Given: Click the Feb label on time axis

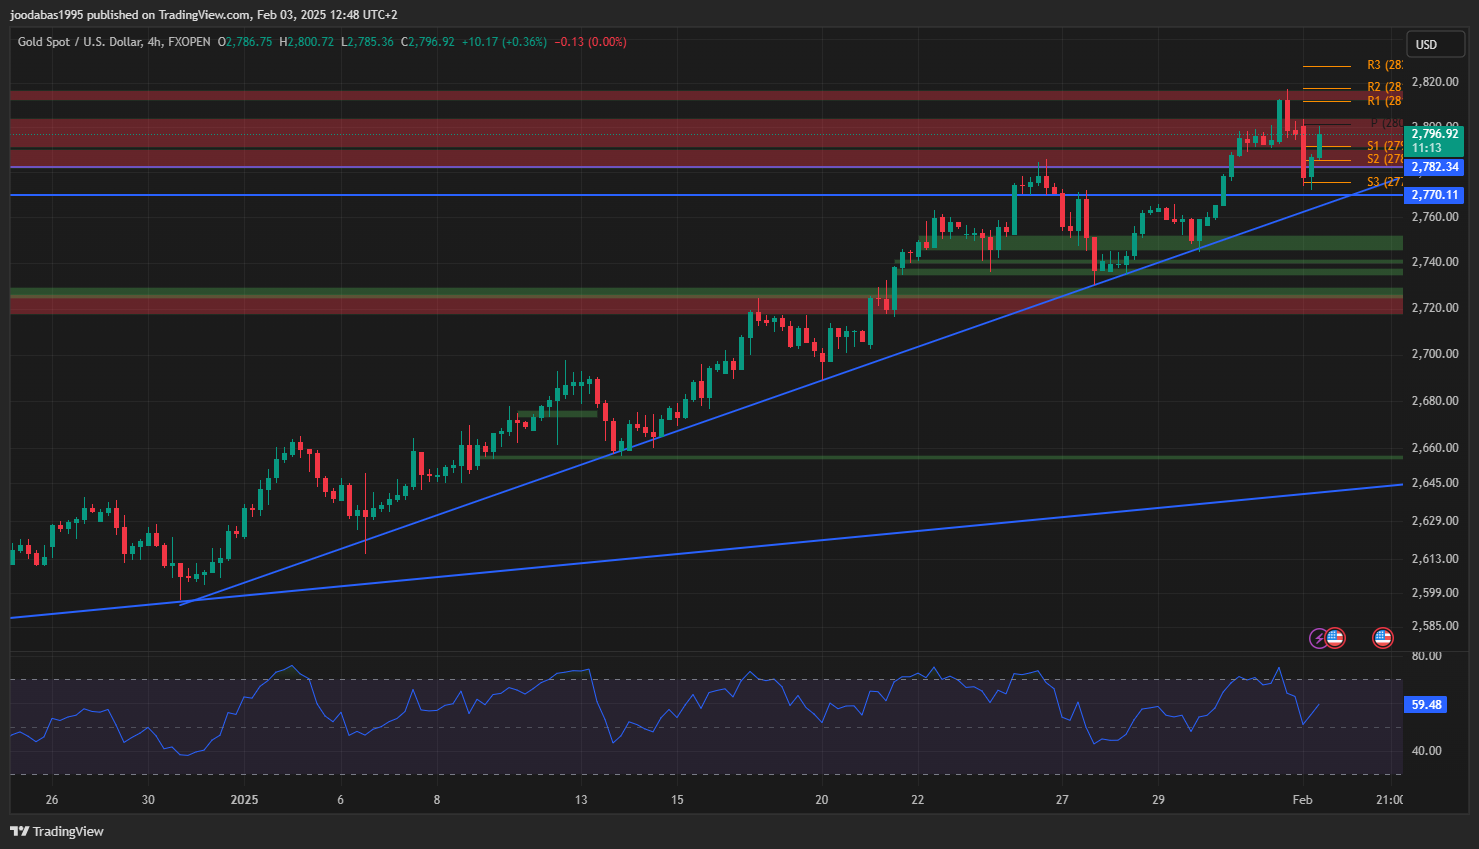Looking at the screenshot, I should (1302, 800).
